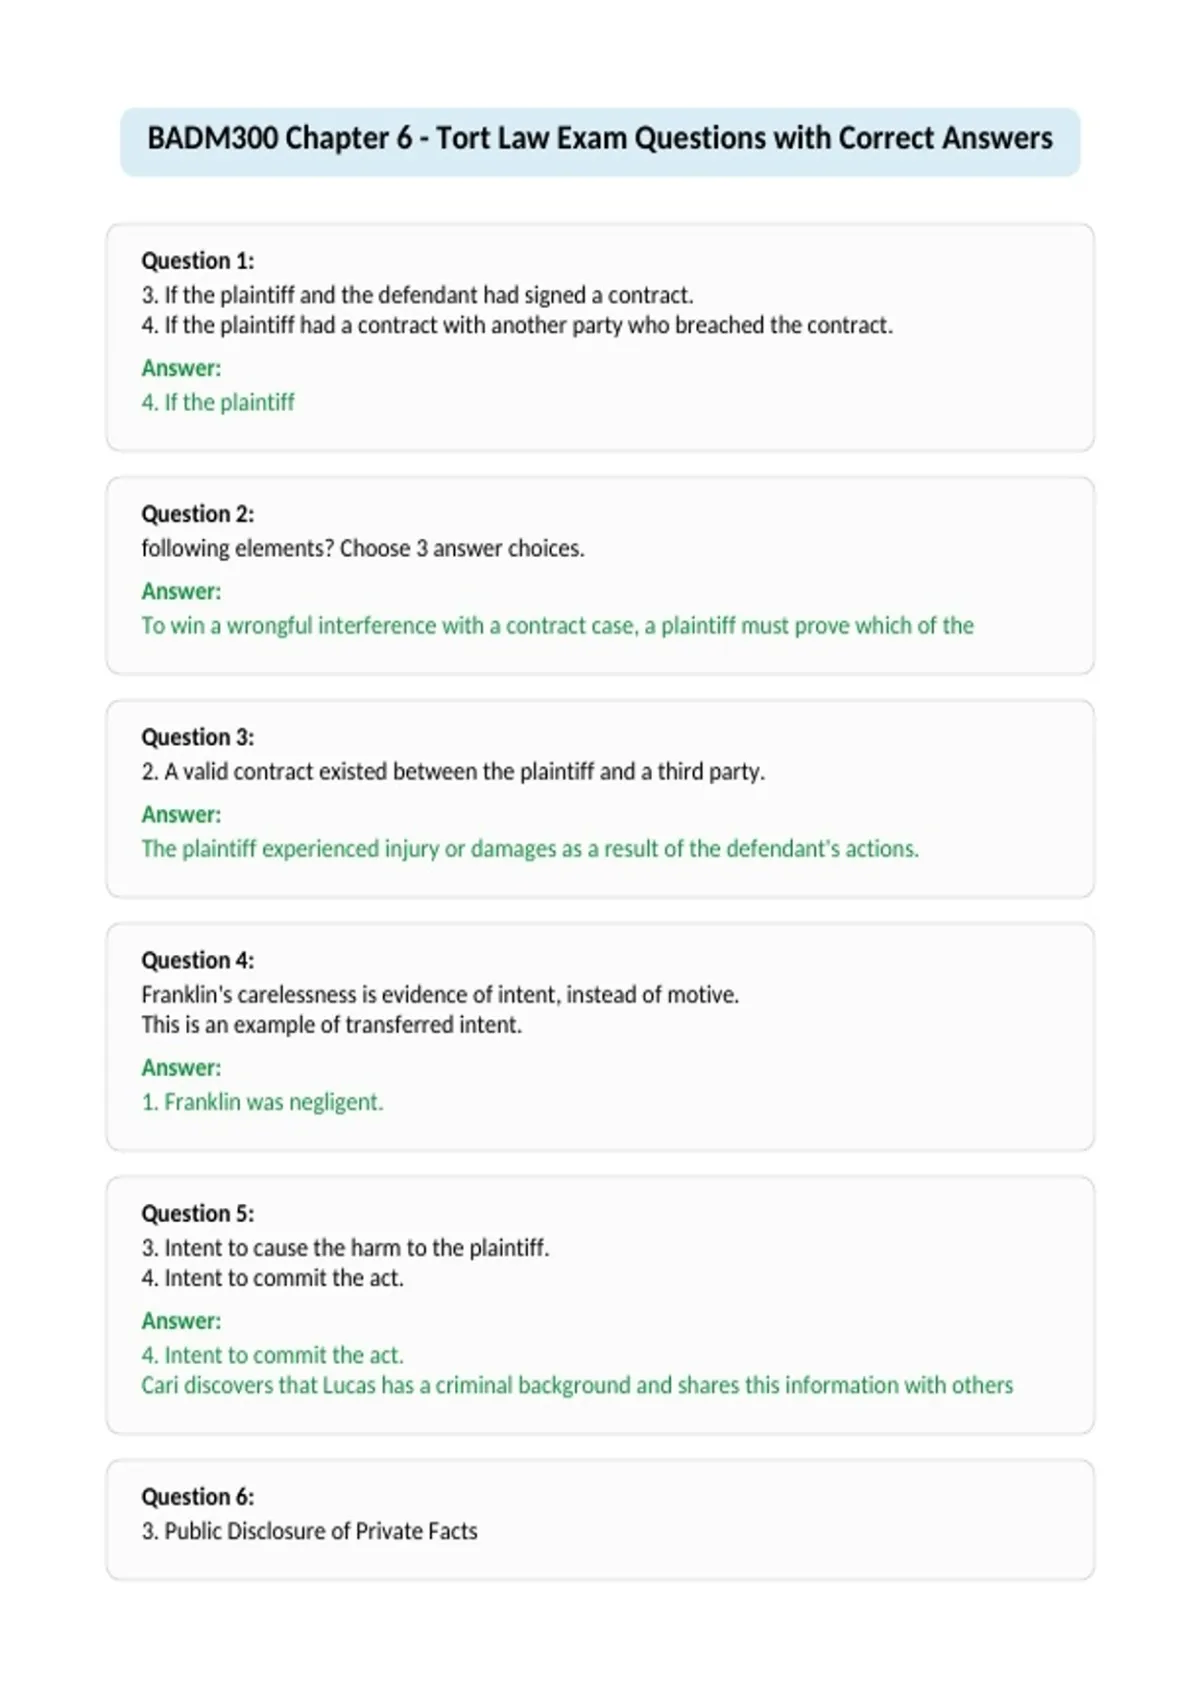The image size is (1200, 1700).
Task: Click the BADM300 Chapter 6 title banner
Action: (x=600, y=139)
